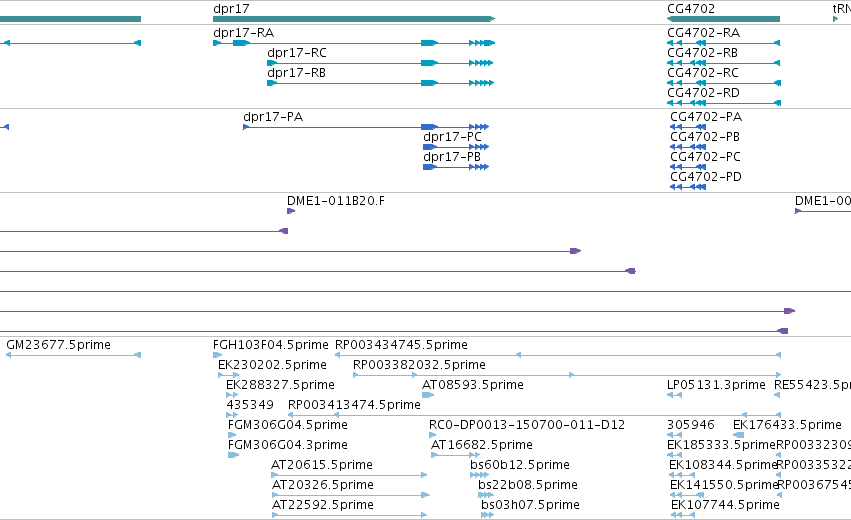Image resolution: width=851 pixels, height=520 pixels.
Task: Click the DME1-011B20.F feature label
Action: [336, 201]
